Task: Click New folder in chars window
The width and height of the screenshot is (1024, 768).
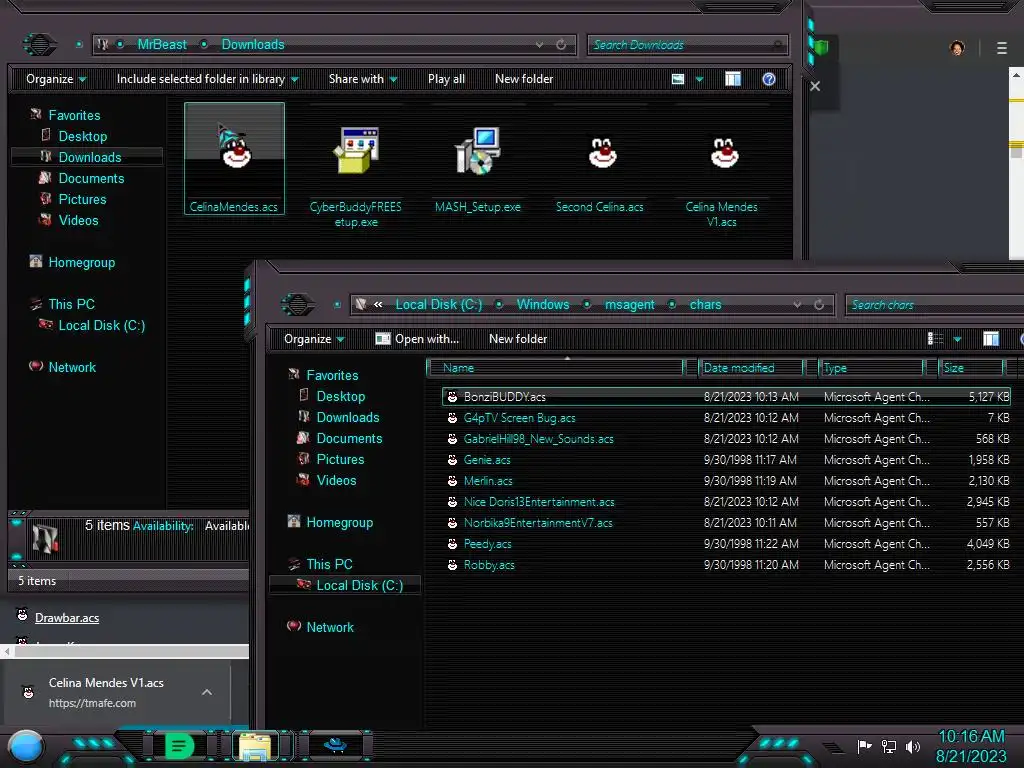Action: [x=518, y=339]
